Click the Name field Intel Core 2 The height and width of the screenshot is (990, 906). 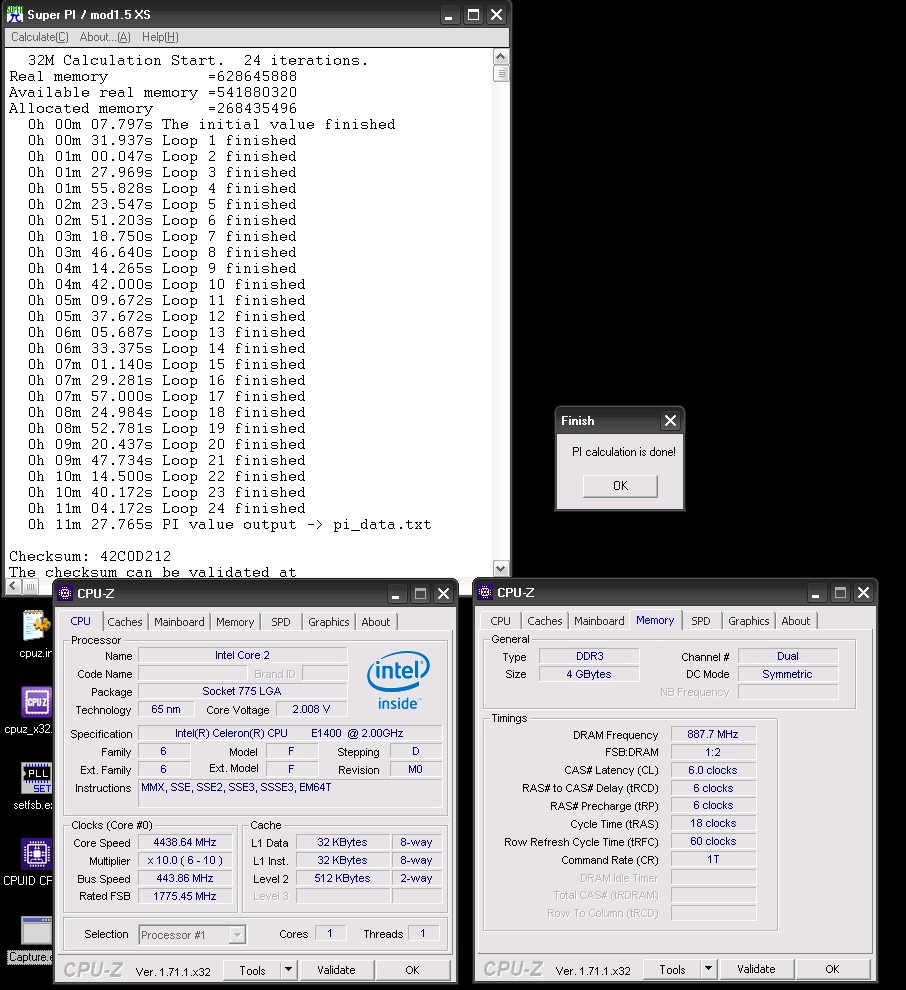click(x=242, y=655)
